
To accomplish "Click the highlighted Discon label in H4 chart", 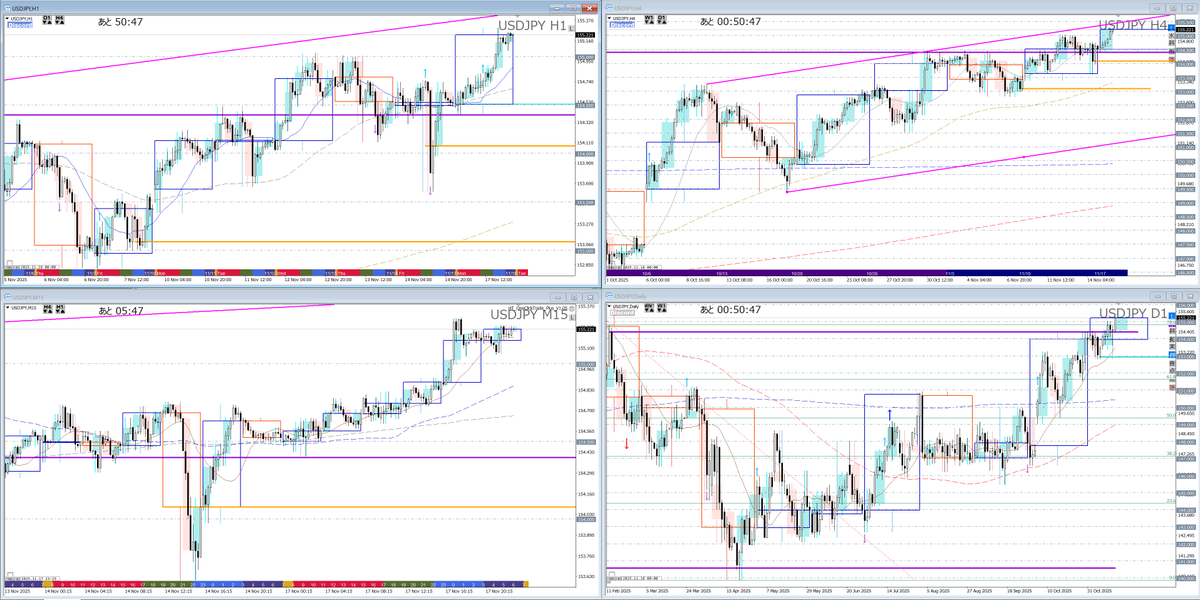I will pos(622,25).
